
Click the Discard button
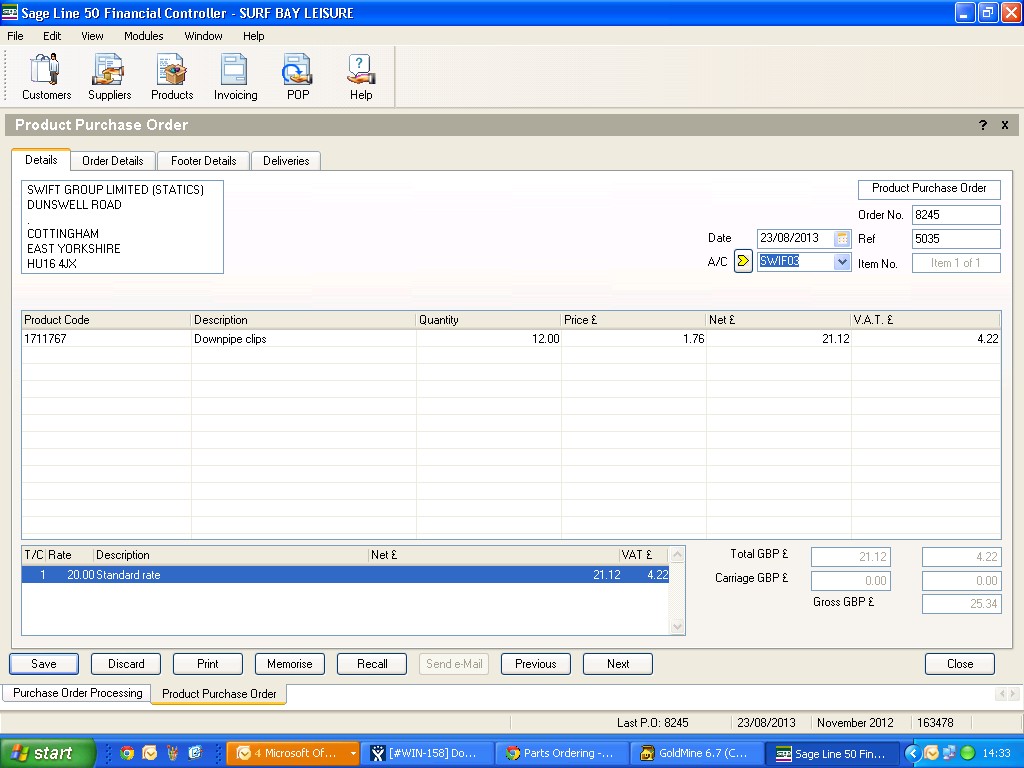(x=126, y=664)
